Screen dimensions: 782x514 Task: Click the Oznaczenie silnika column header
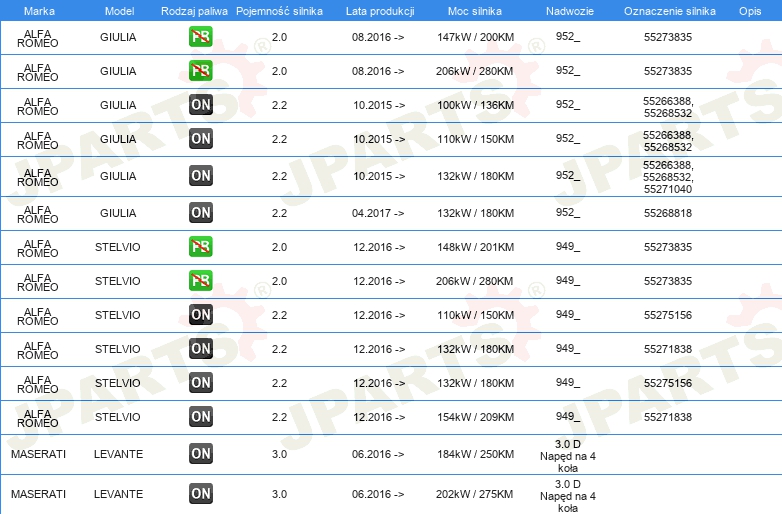(x=670, y=11)
